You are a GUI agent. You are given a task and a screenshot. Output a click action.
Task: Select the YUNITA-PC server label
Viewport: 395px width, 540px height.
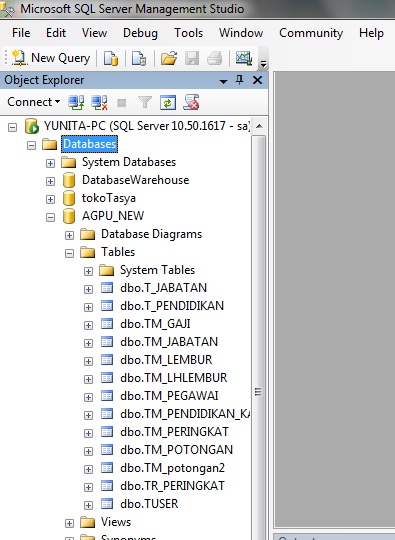pyautogui.click(x=146, y=126)
